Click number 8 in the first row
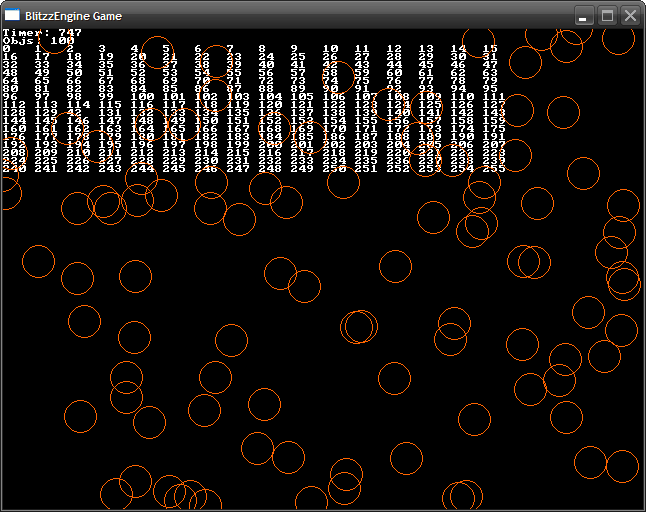The width and height of the screenshot is (646, 512). (263, 49)
